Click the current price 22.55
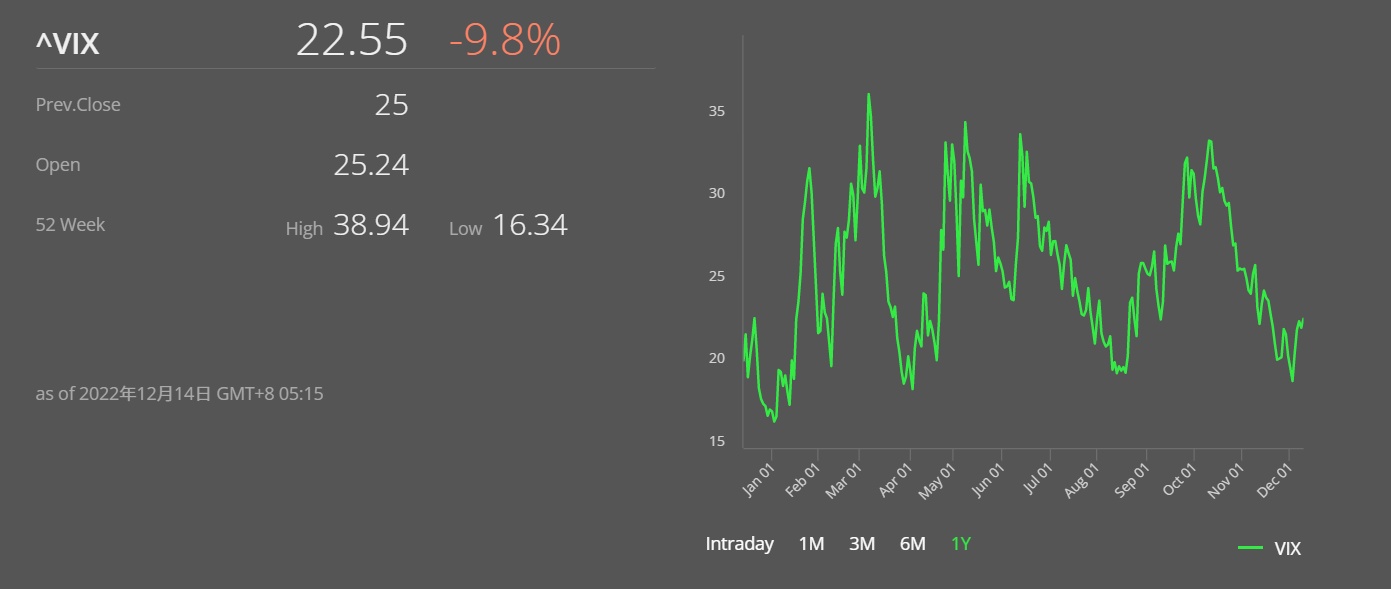Image resolution: width=1391 pixels, height=589 pixels. click(352, 41)
